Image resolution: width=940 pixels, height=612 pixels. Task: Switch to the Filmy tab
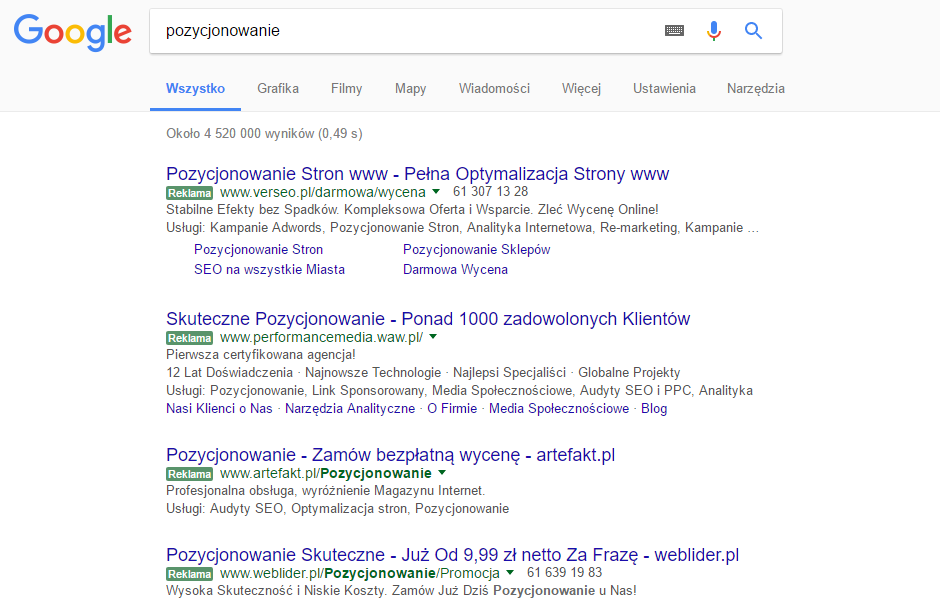pos(346,88)
